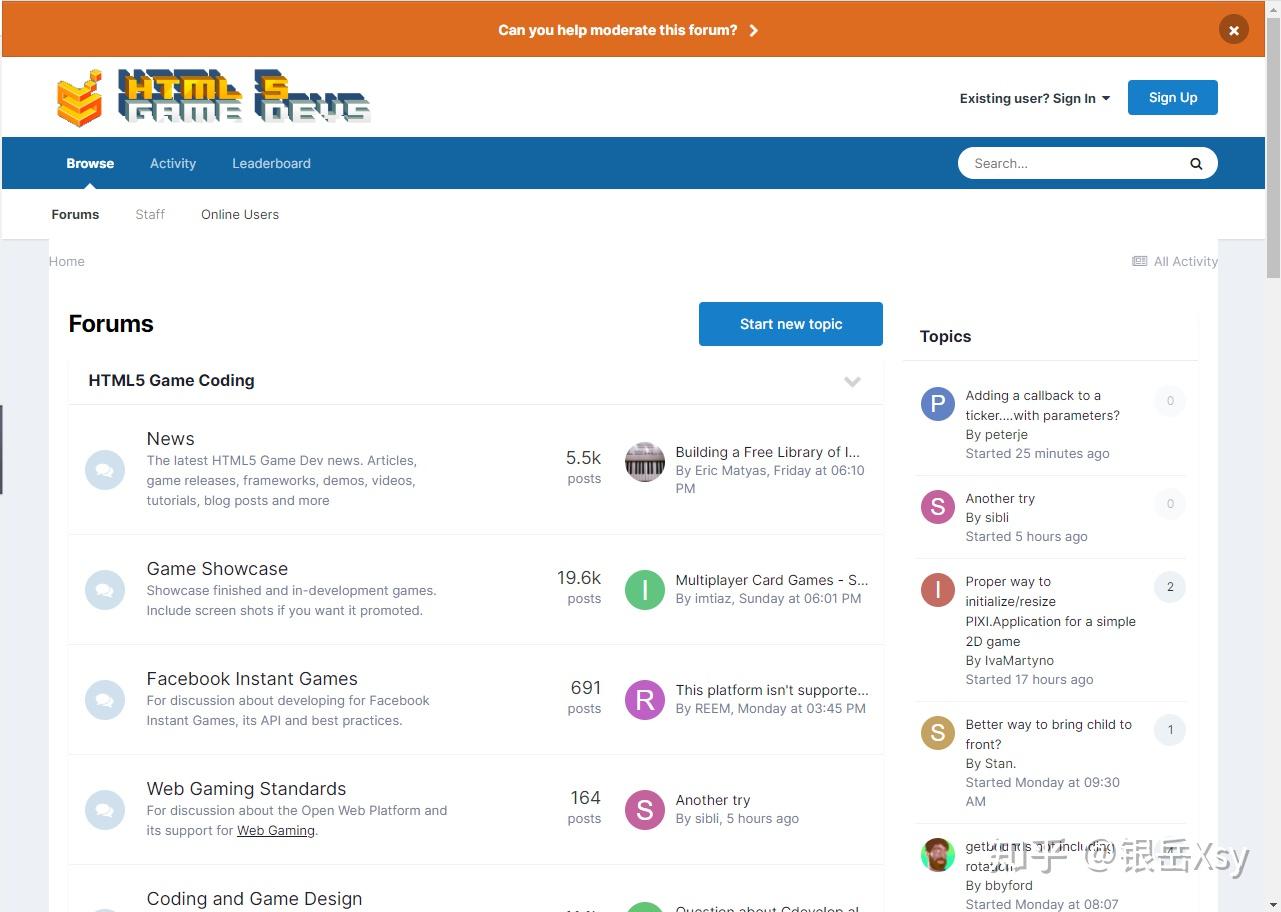Open the Existing user Sign In dropdown
This screenshot has width=1281, height=912.
pos(1034,98)
